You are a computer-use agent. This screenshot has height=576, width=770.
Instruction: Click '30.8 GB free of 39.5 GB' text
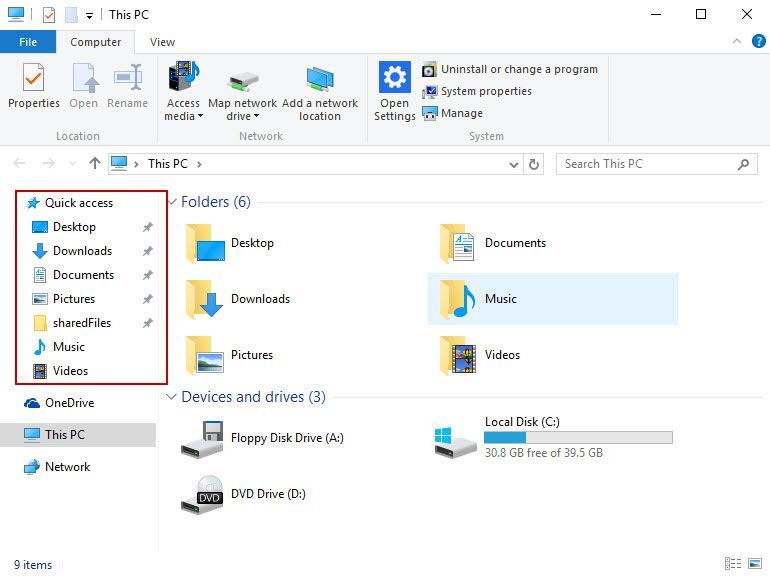(x=544, y=453)
